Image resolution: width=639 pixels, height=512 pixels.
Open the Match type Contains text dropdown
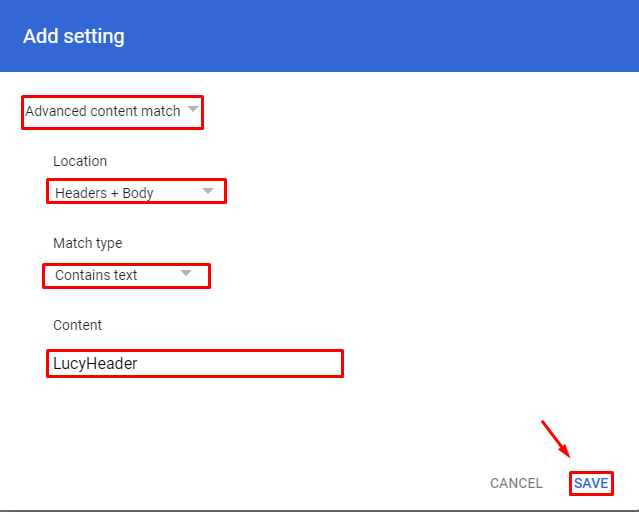(126, 276)
